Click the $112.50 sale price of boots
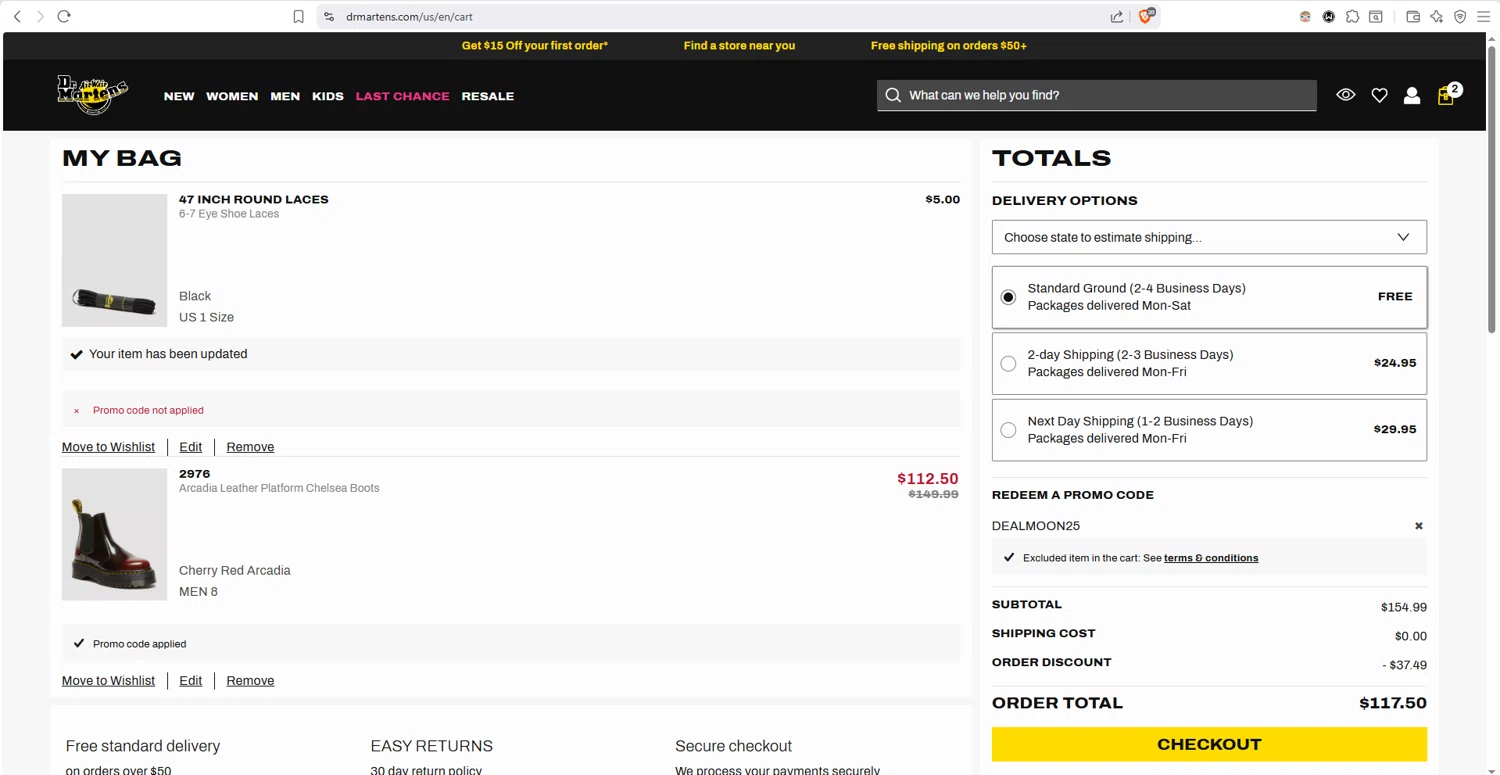Viewport: 1500px width, 775px height. tap(928, 478)
